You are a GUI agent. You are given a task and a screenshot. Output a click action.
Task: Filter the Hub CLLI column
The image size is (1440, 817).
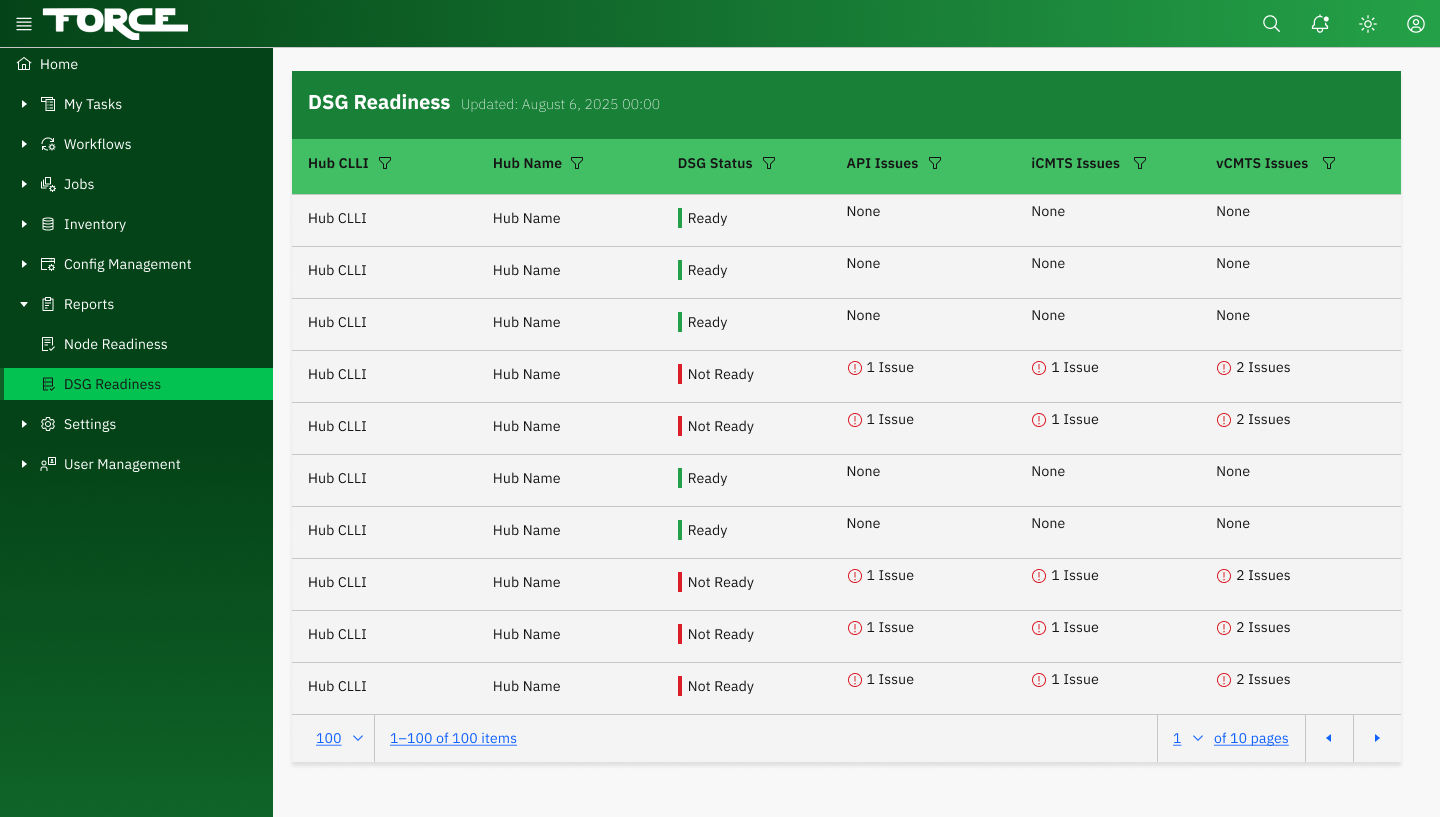387,162
